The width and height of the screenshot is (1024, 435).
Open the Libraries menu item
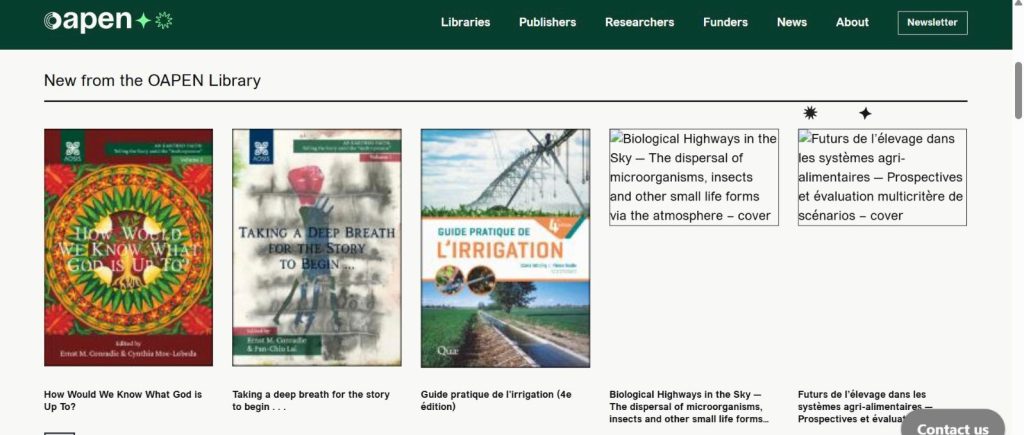[x=465, y=22]
